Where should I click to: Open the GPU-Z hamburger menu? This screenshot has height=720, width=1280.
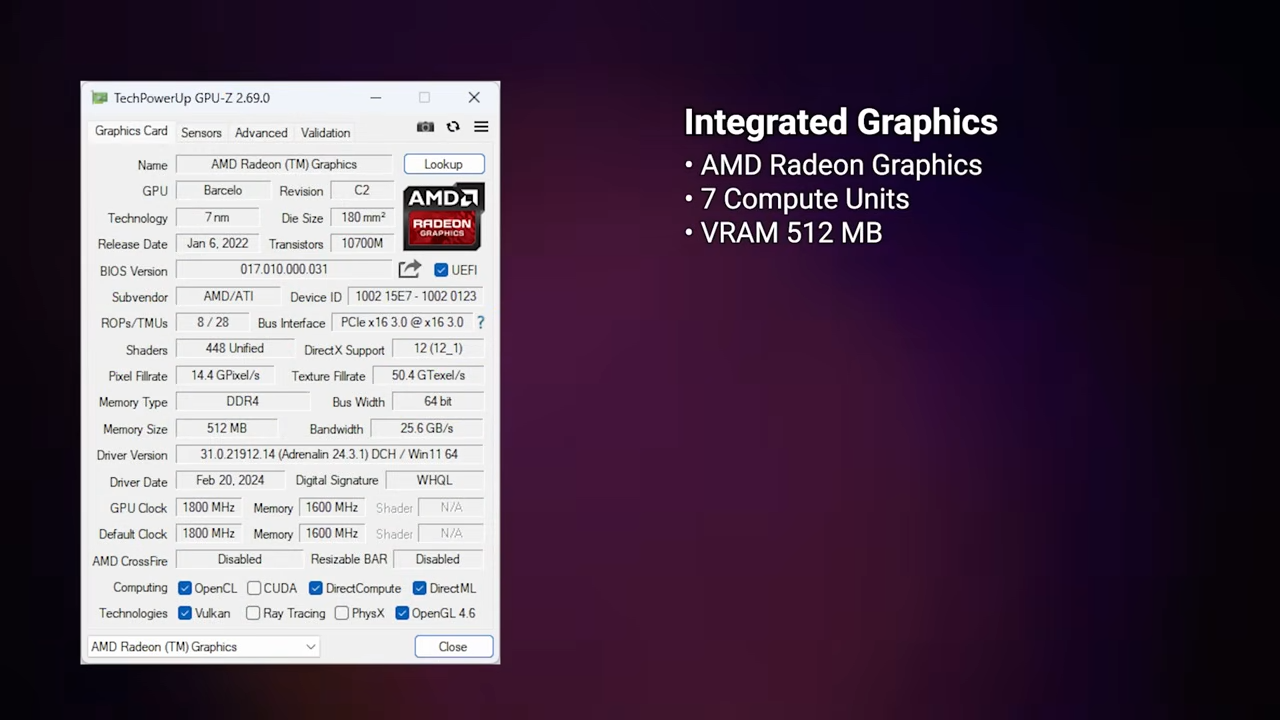[481, 127]
